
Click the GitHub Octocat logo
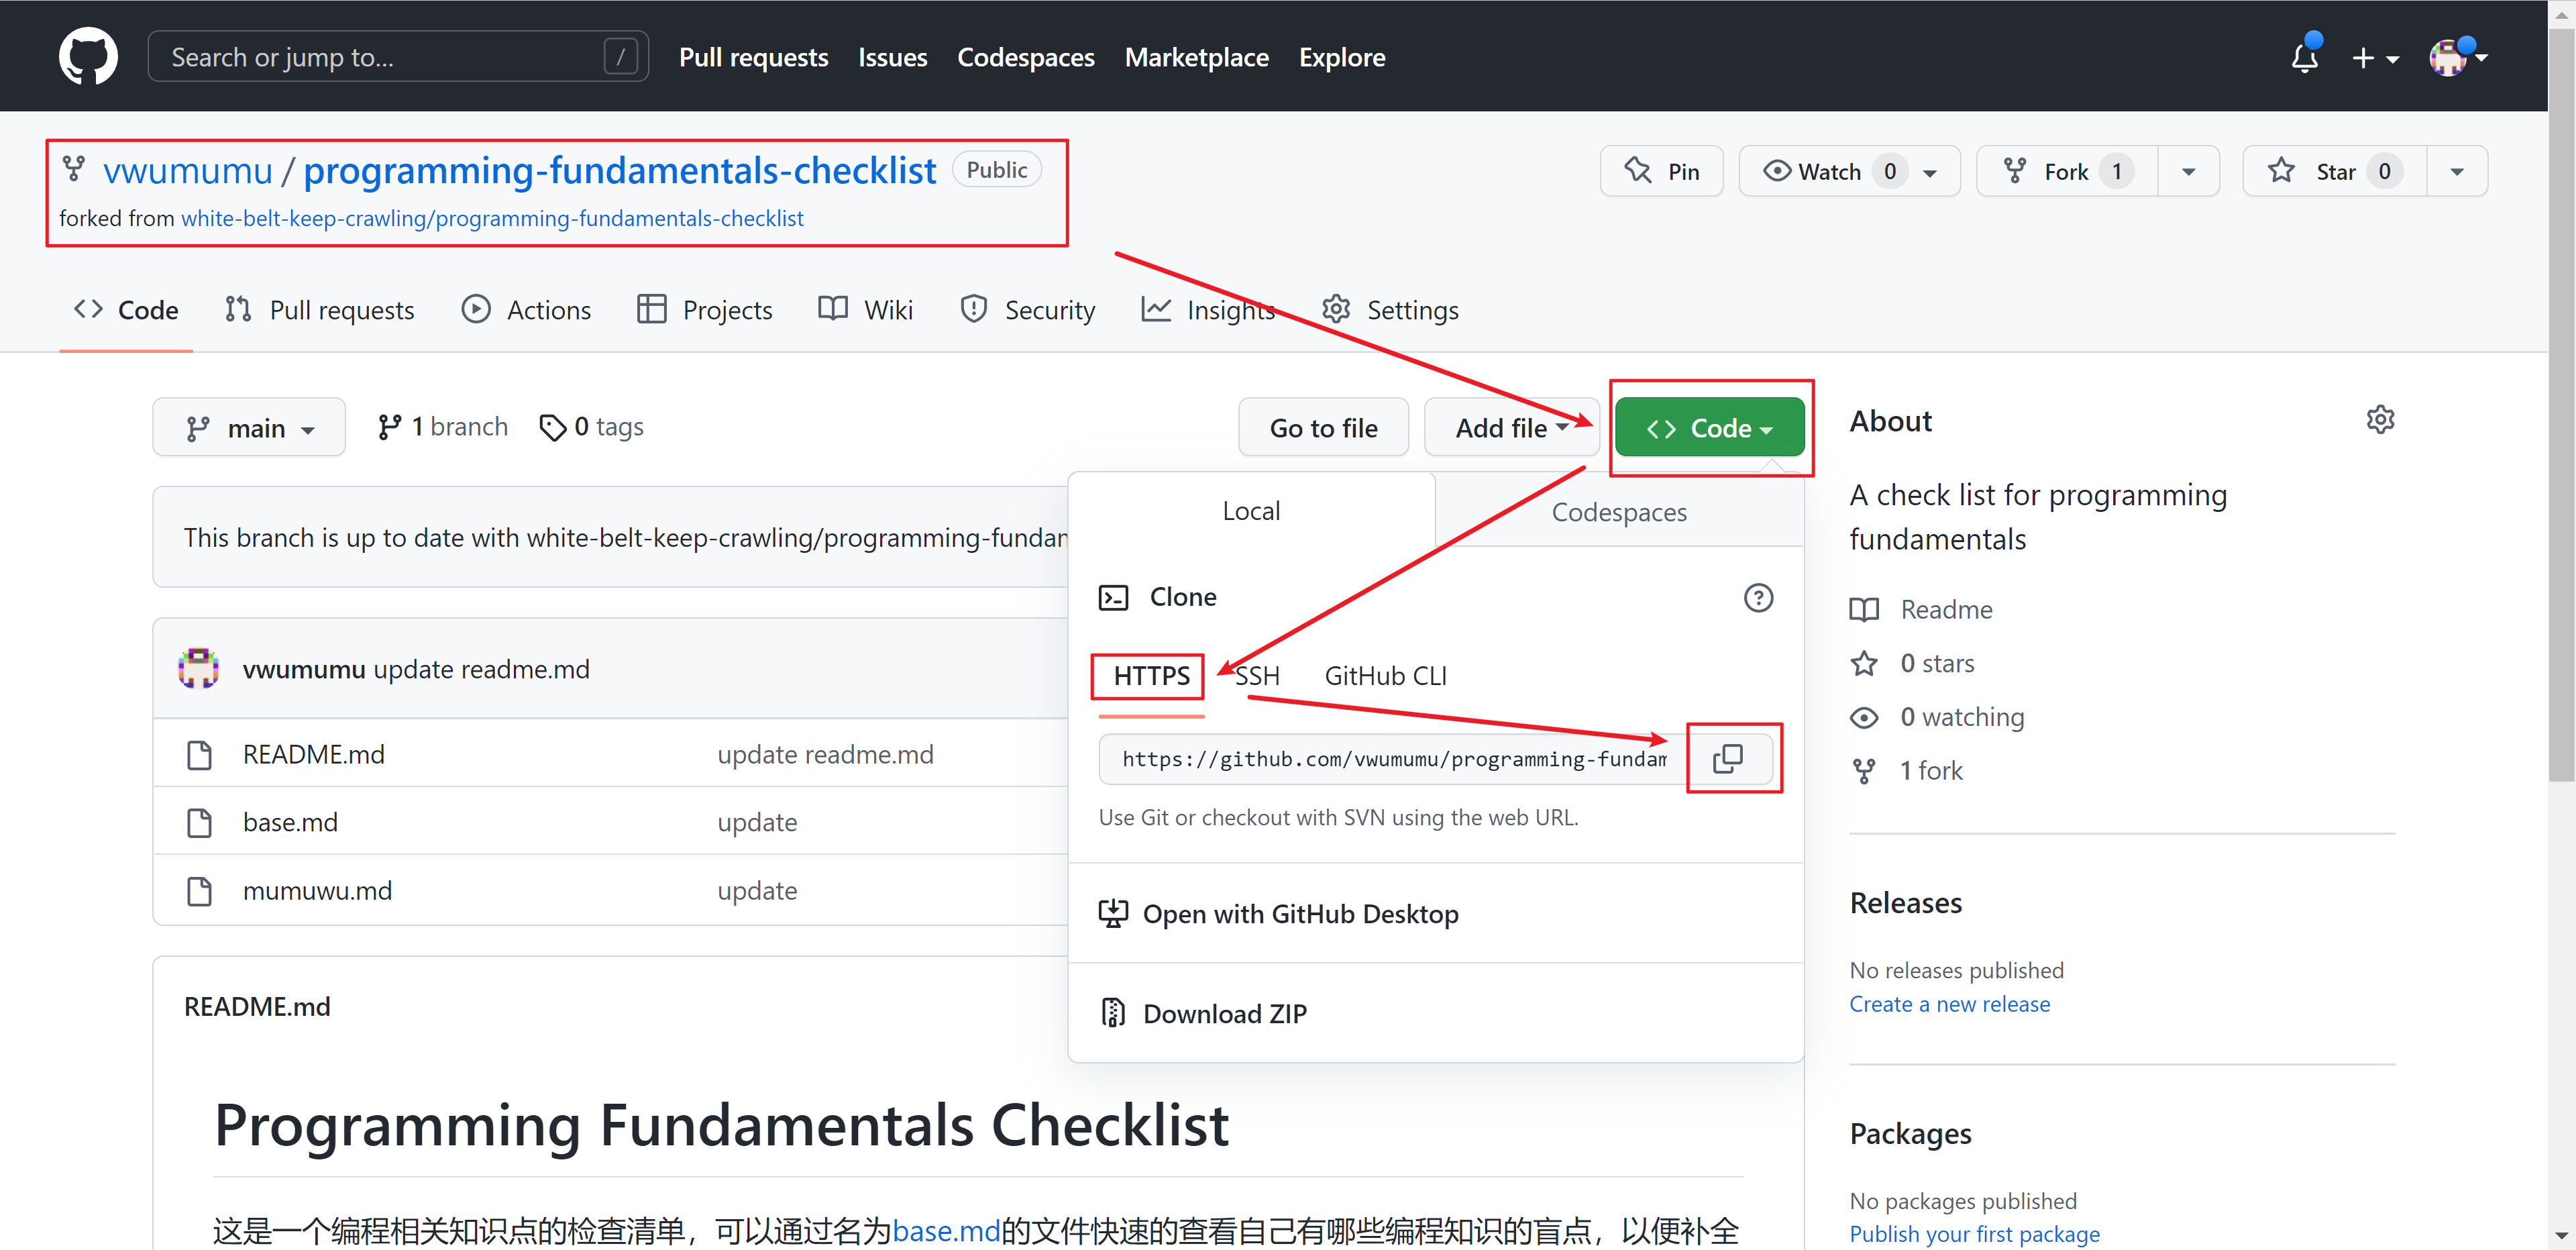point(88,57)
